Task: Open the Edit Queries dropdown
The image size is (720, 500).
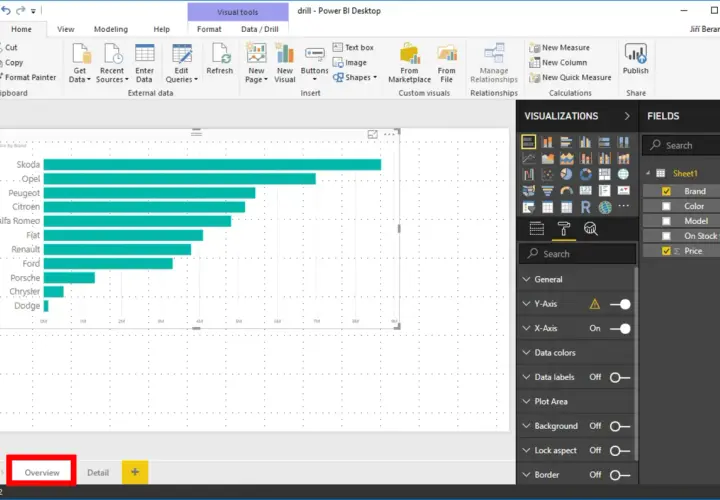Action: click(x=181, y=63)
